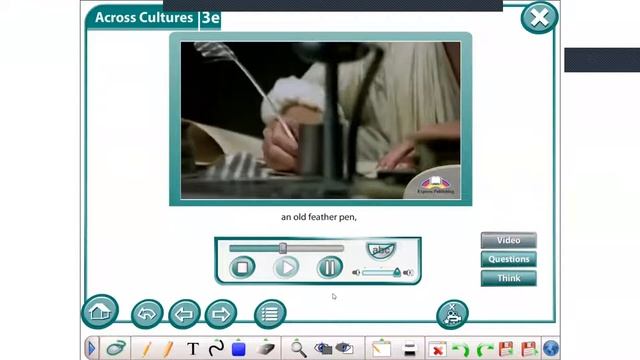The image size is (640, 360).
Task: Click the Home icon button
Action: [100, 312]
